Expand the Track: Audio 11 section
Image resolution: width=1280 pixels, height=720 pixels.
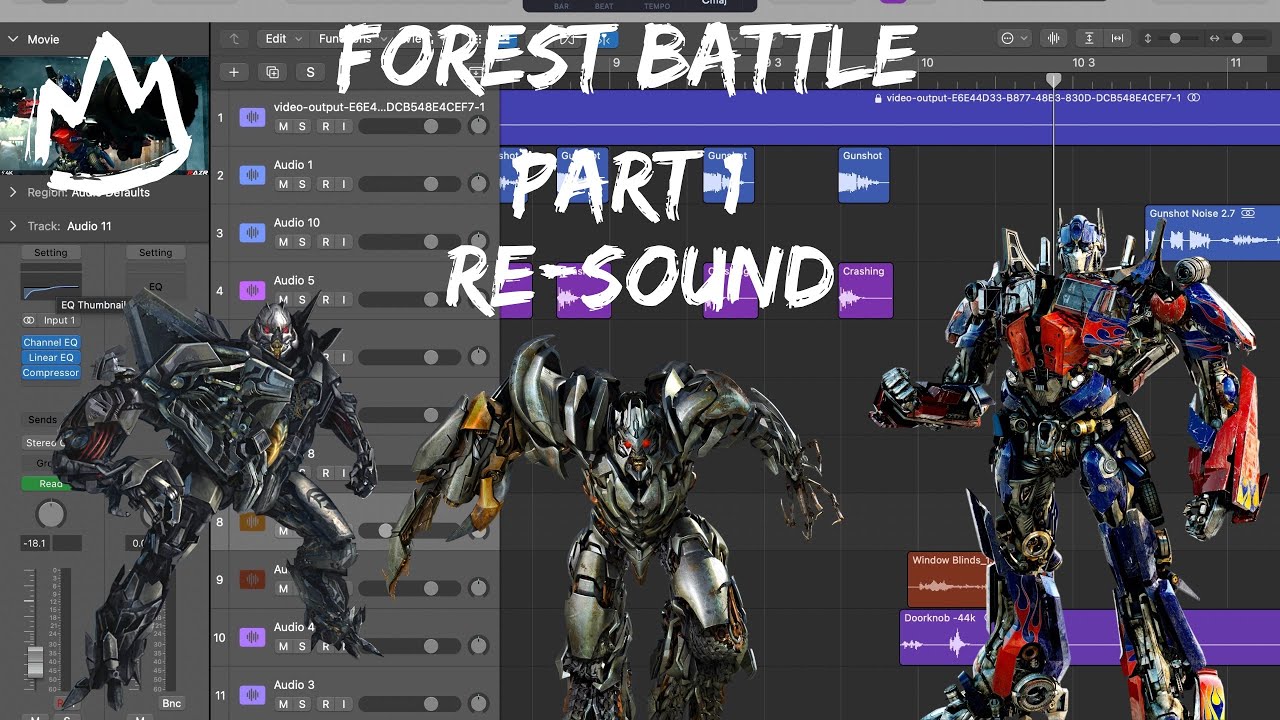pyautogui.click(x=13, y=226)
